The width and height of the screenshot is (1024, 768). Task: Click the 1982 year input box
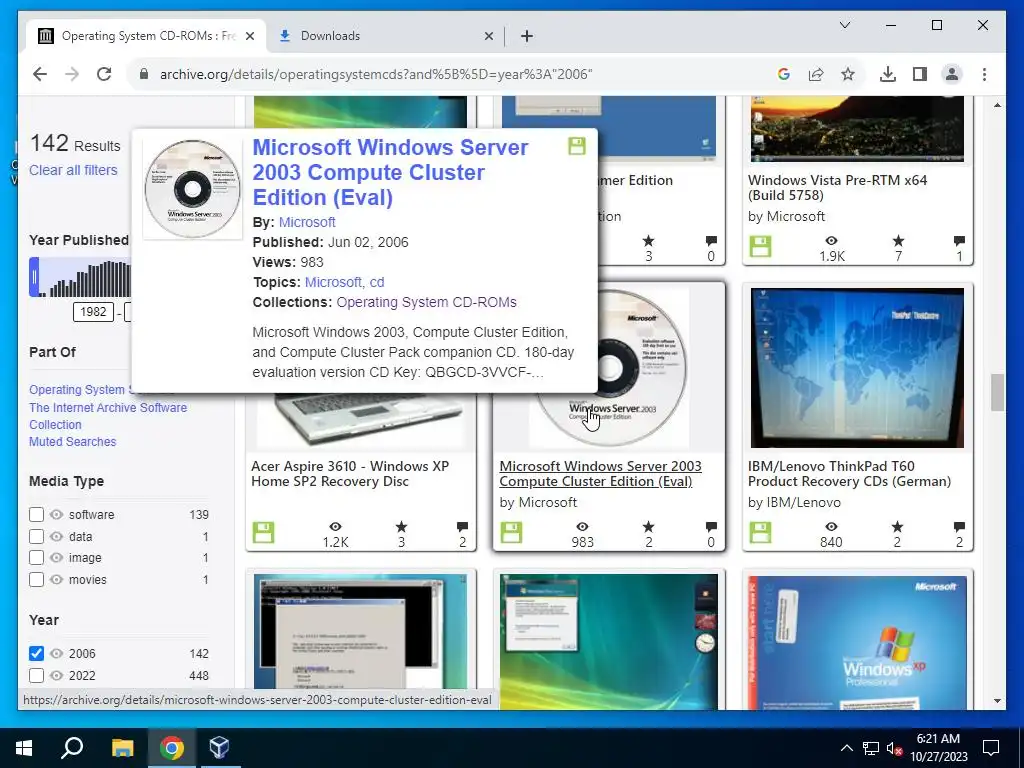[x=93, y=312]
